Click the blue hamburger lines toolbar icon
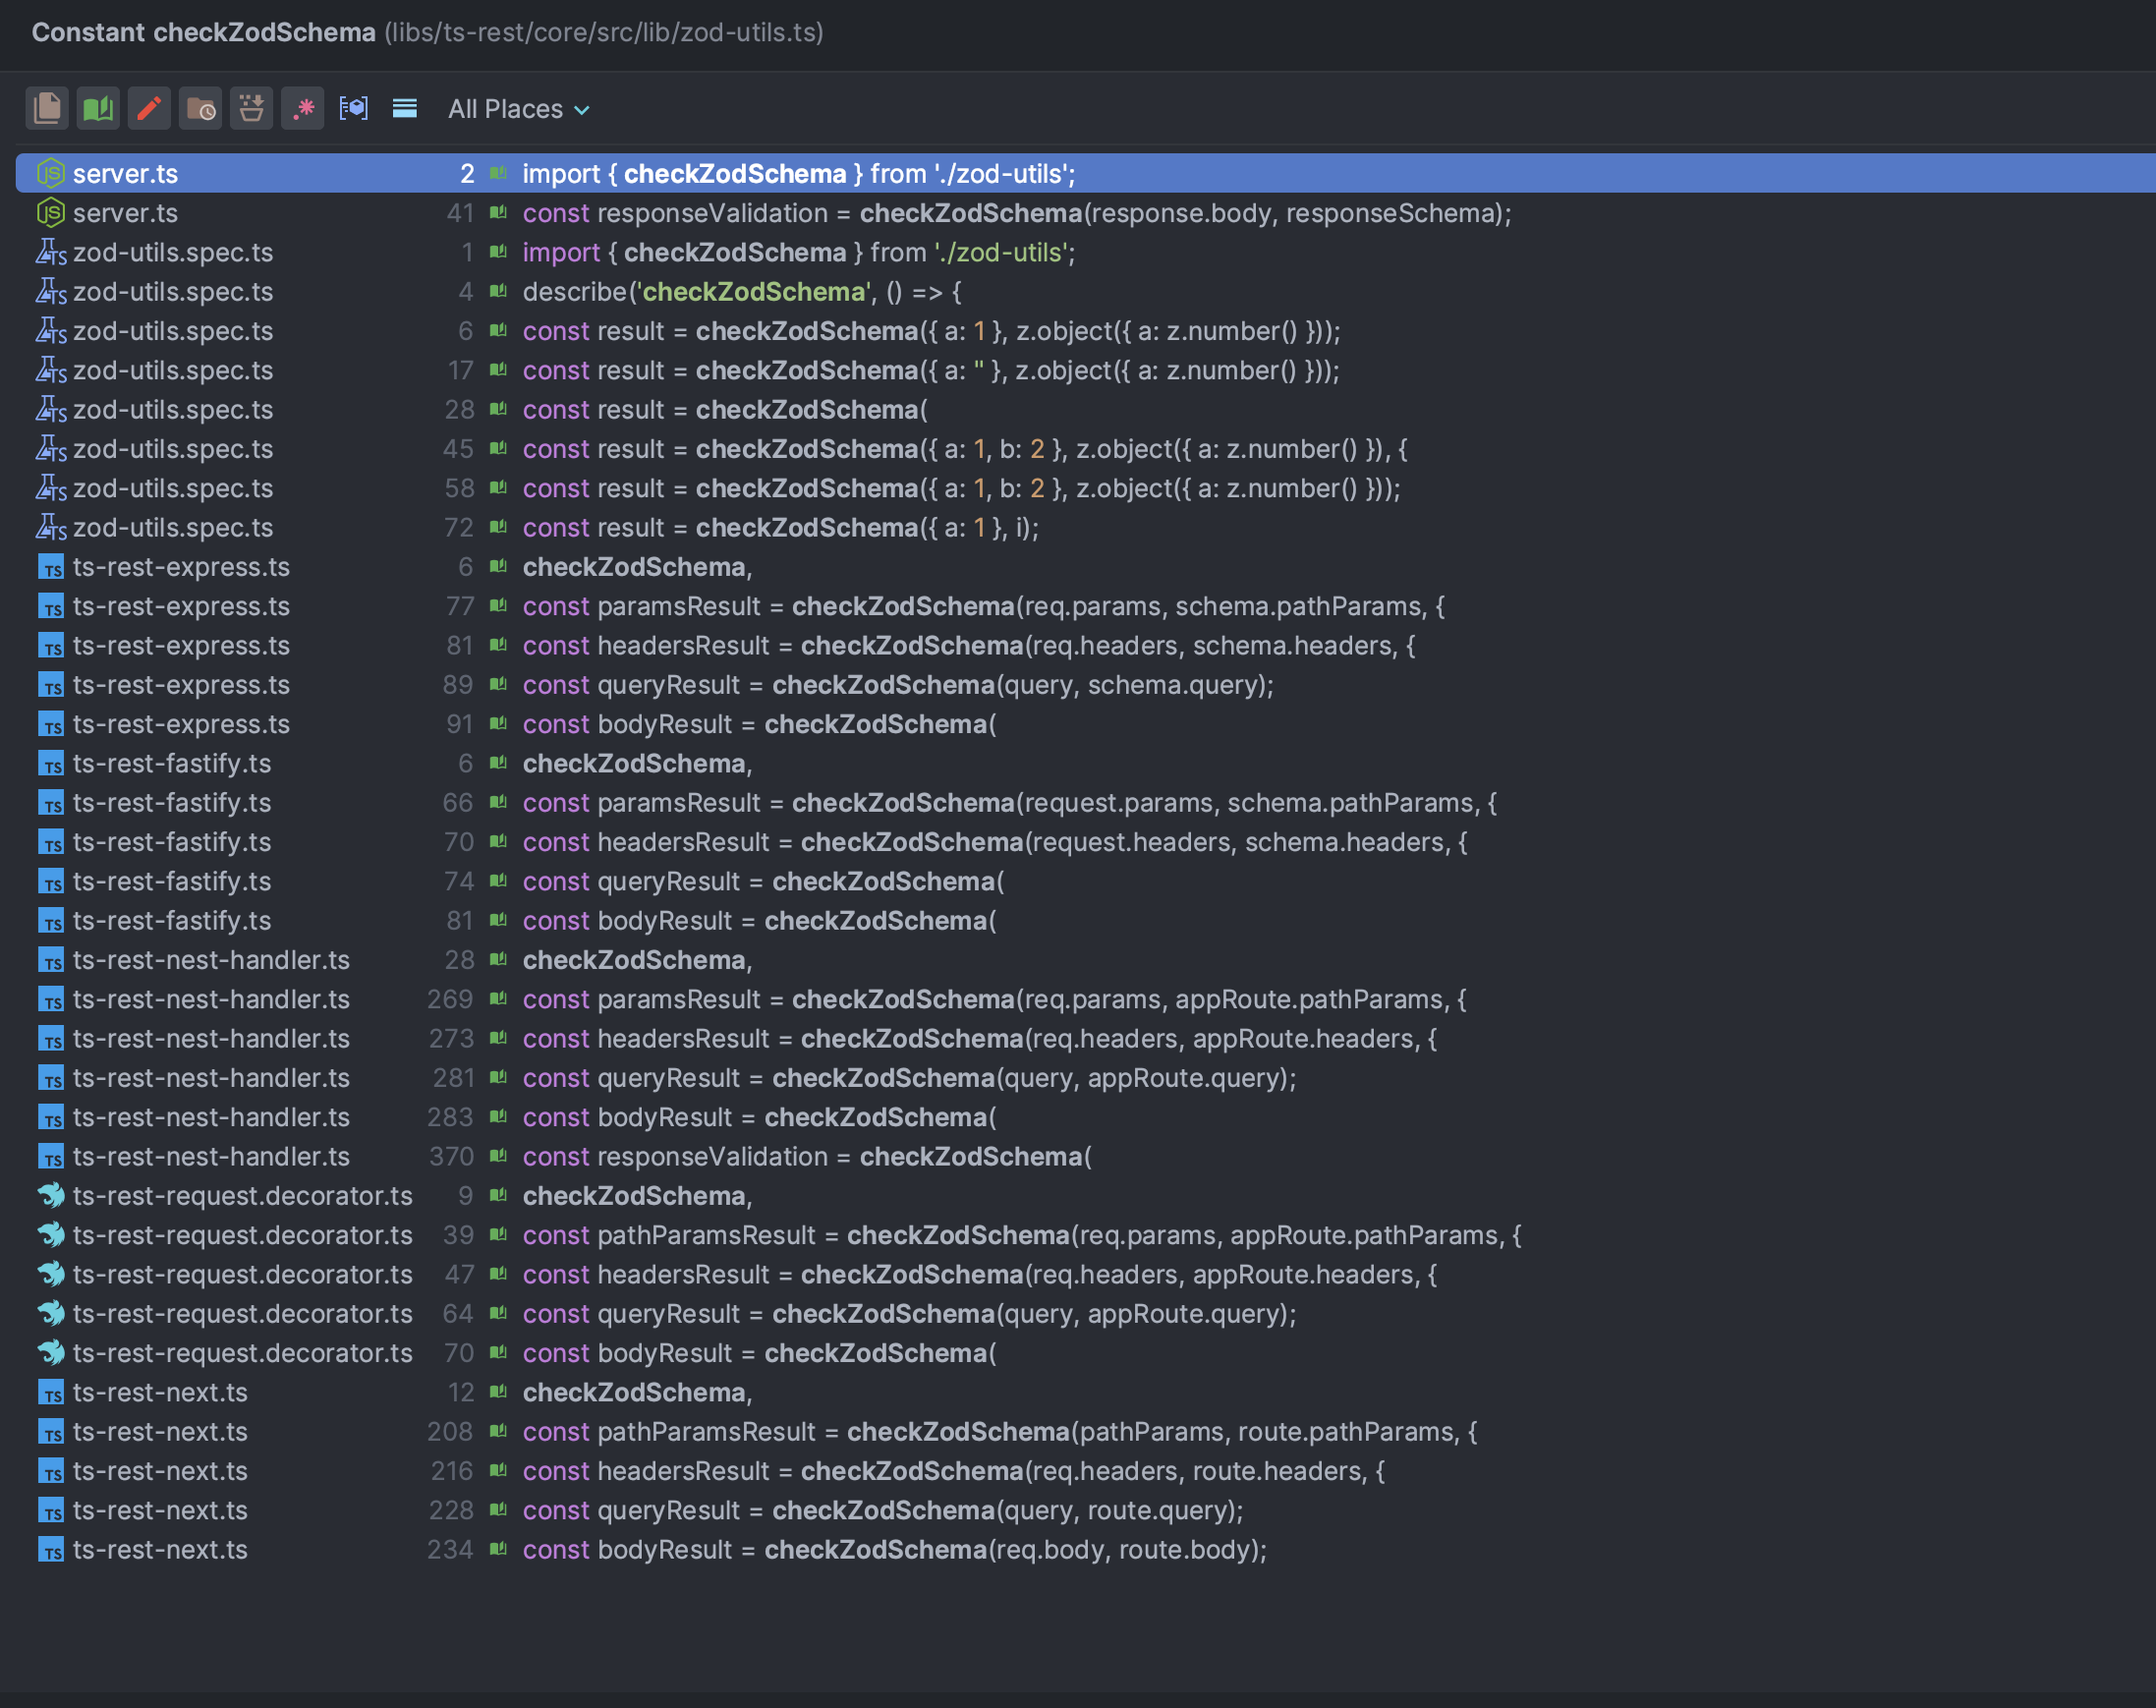 (405, 108)
